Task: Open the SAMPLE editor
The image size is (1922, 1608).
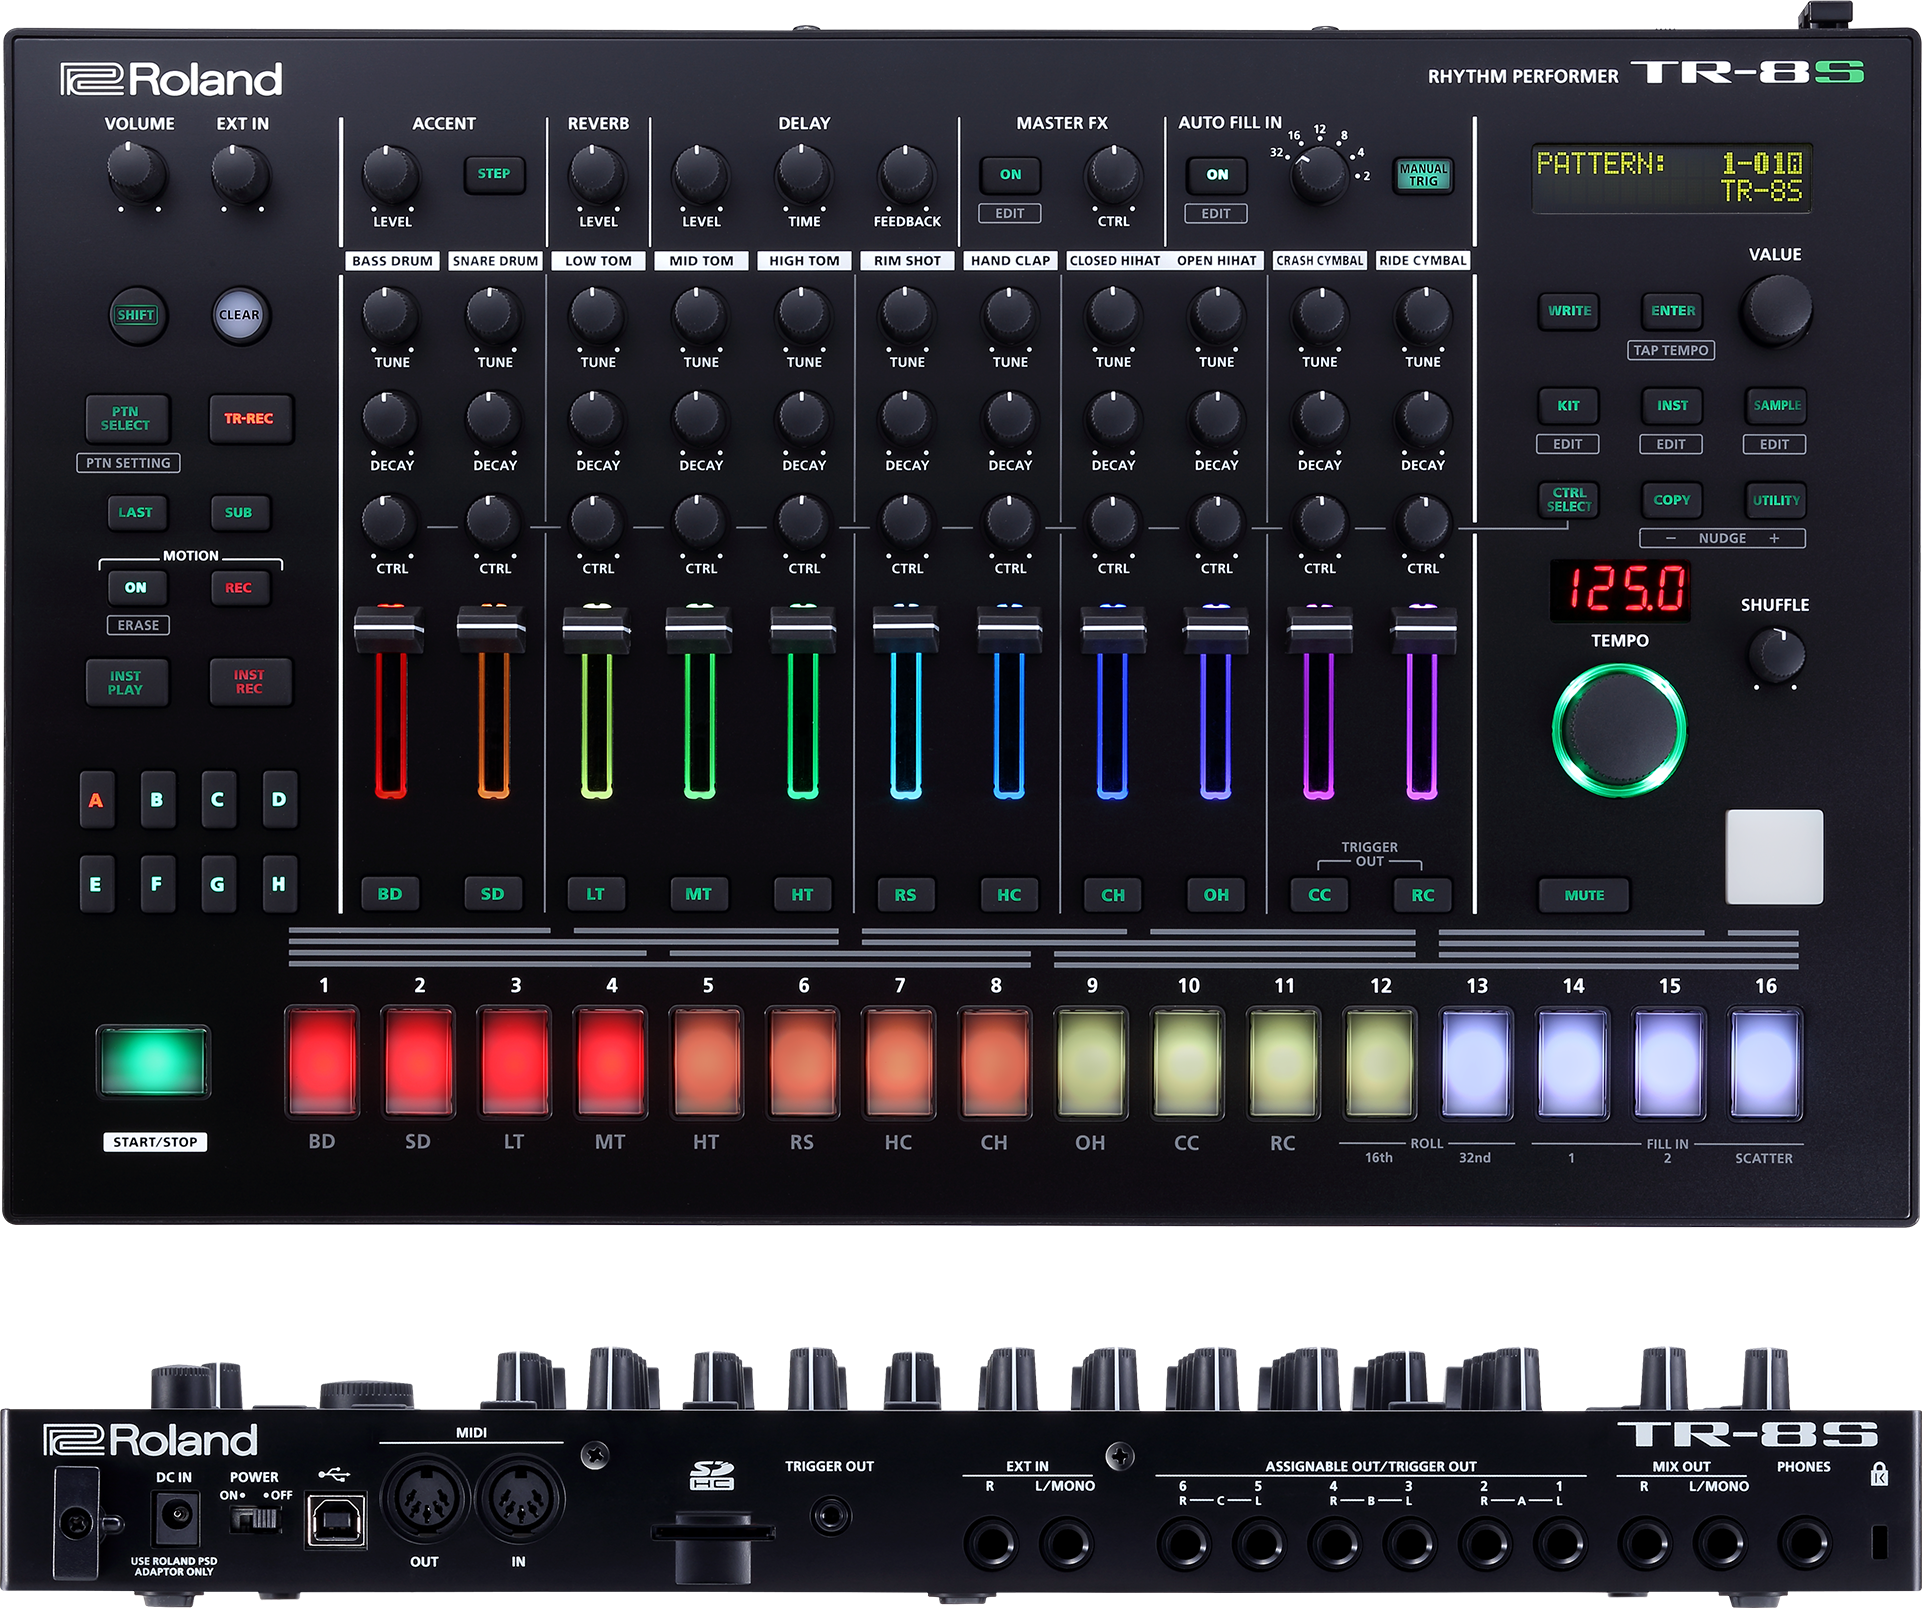Action: click(1775, 406)
